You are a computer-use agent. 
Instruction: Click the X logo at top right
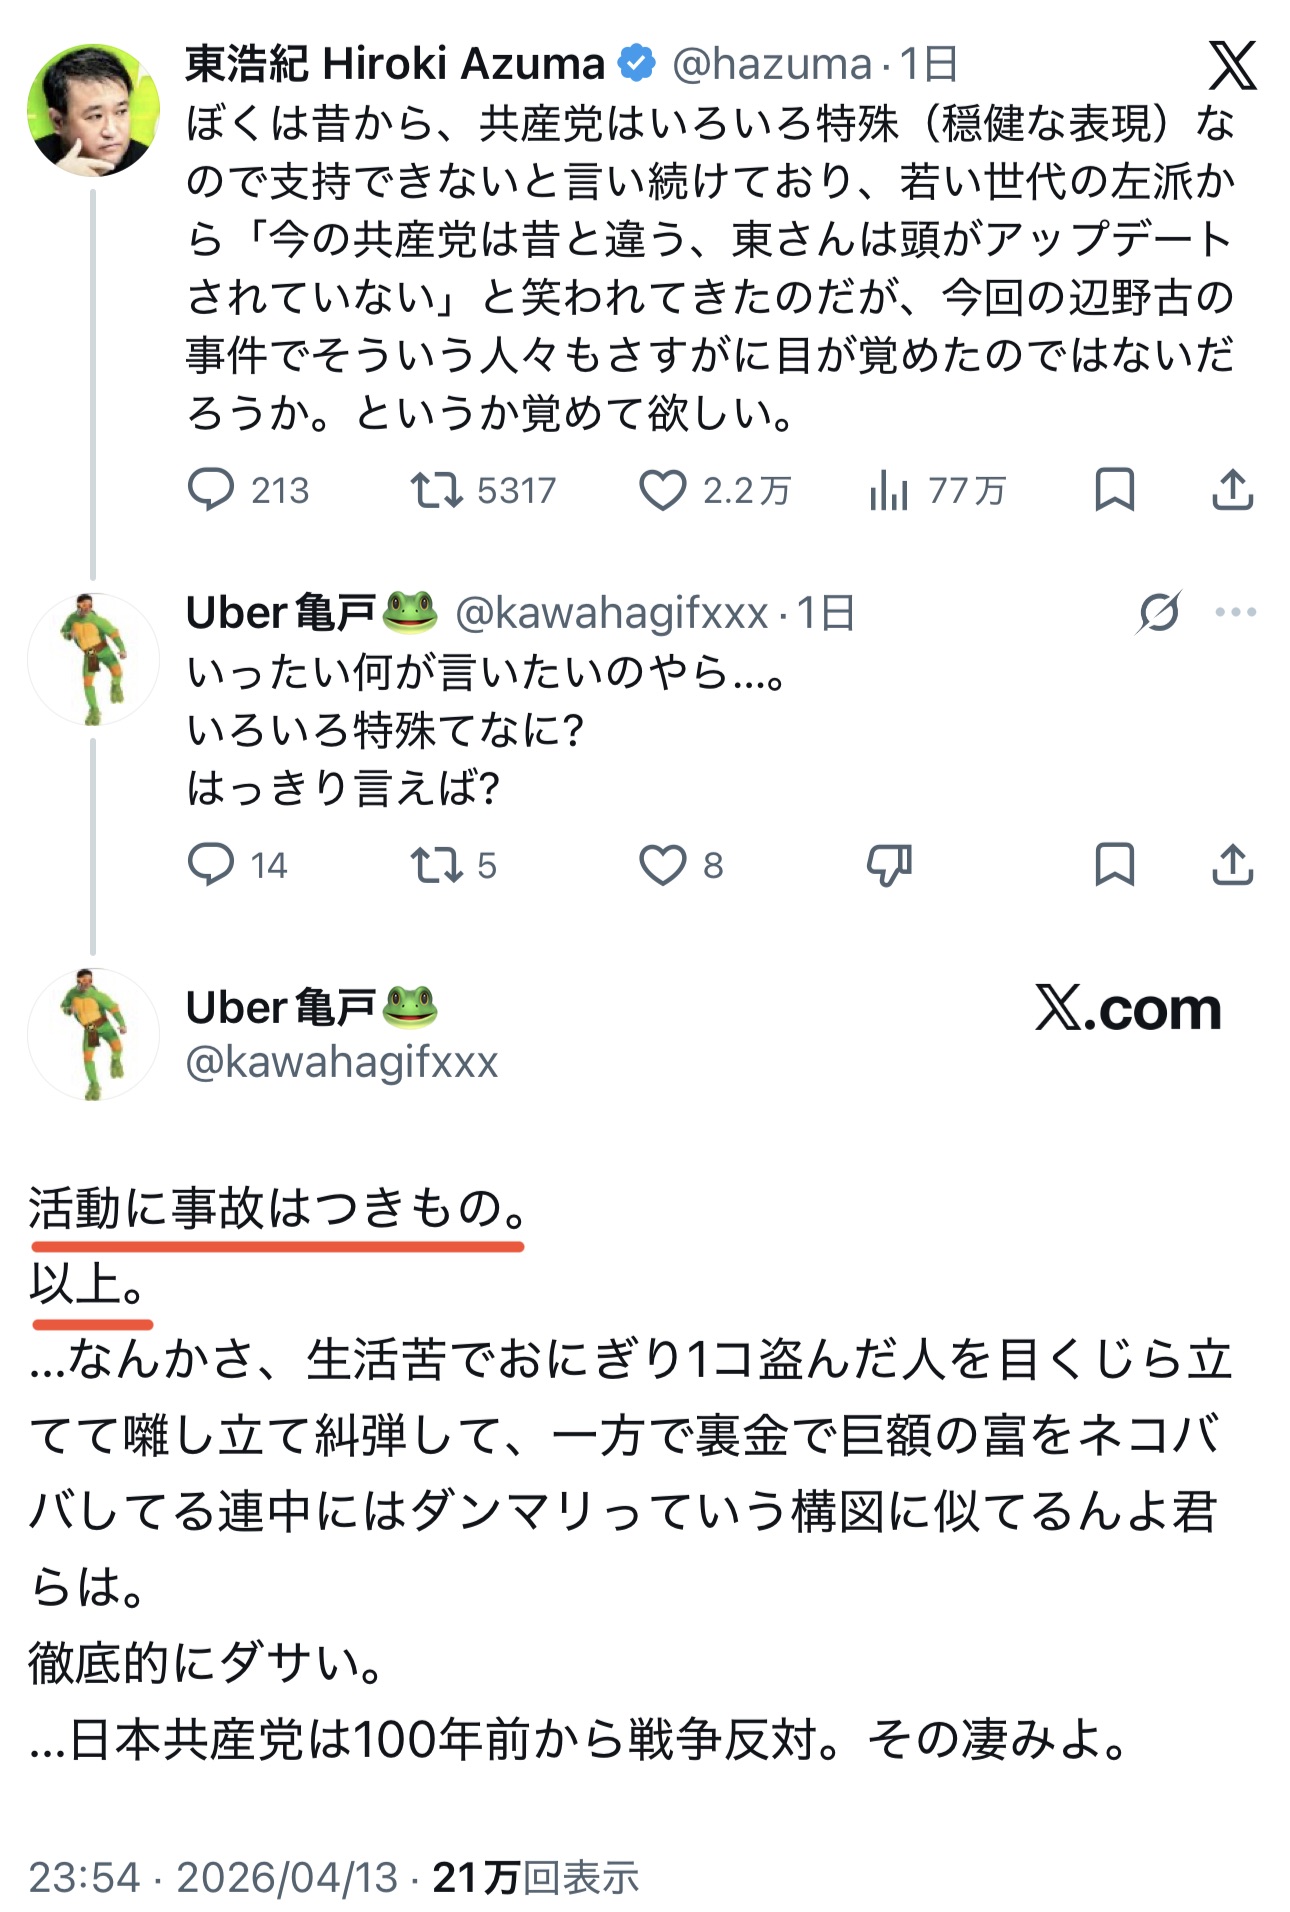pos(1232,66)
